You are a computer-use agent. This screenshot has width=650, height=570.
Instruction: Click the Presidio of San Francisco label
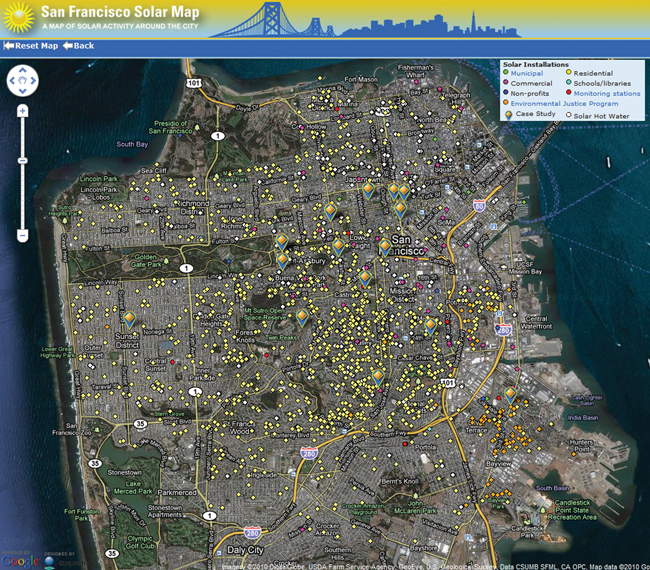[x=170, y=127]
